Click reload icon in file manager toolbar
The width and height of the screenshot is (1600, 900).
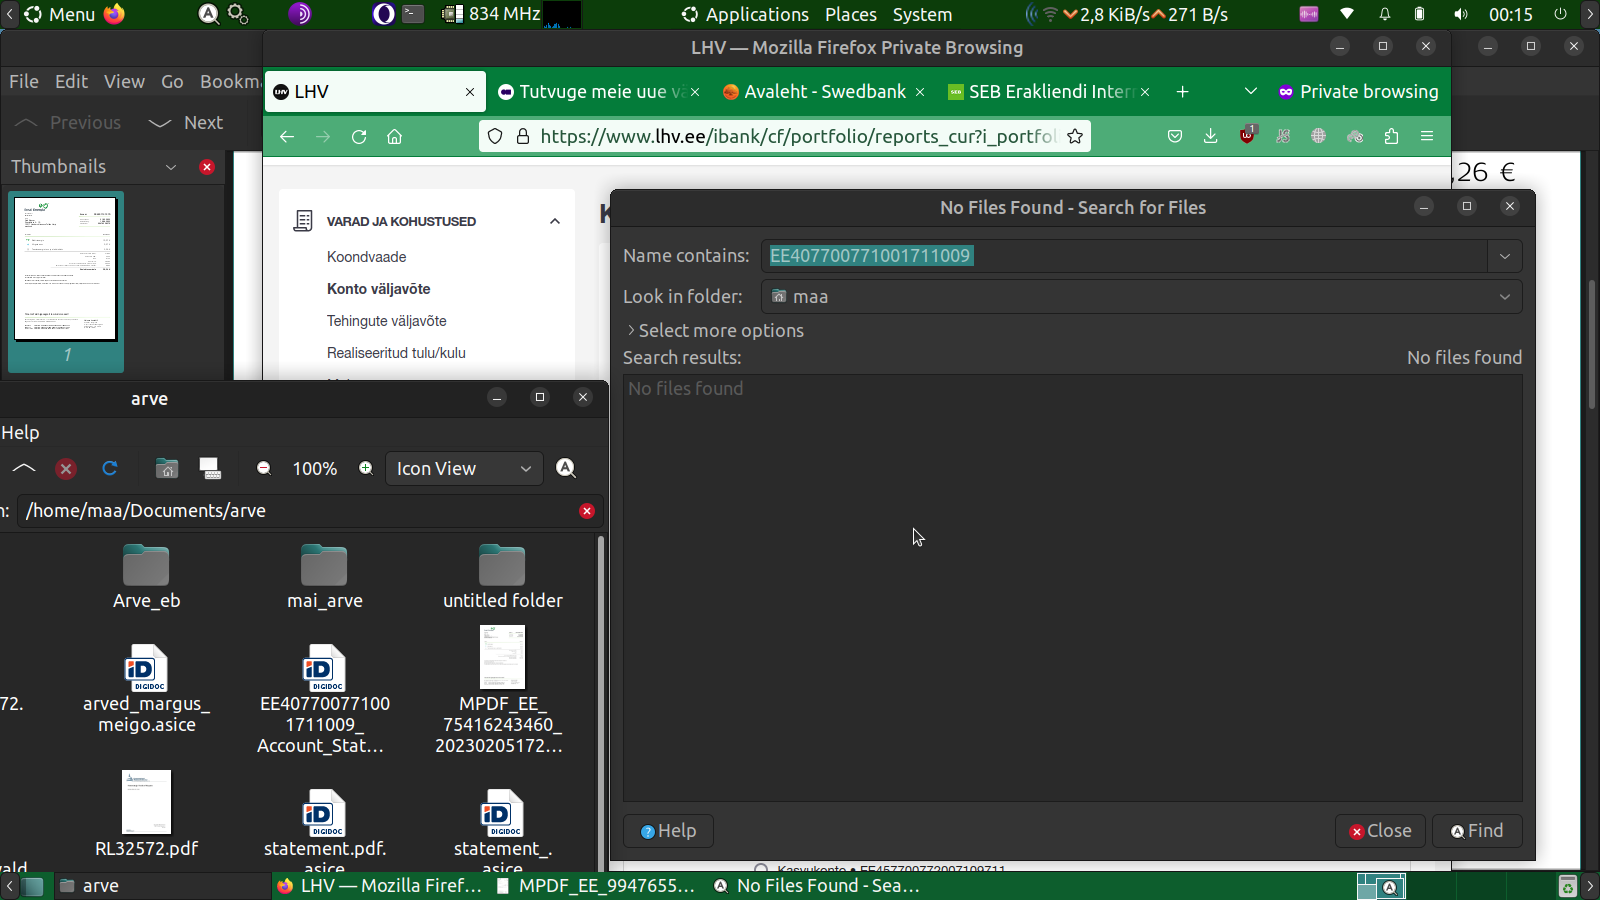(110, 468)
